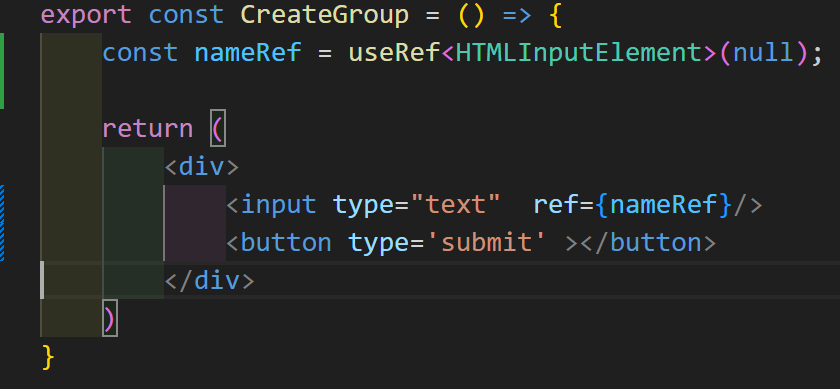Click the opening '<div>' tag
This screenshot has height=389, width=840.
[x=201, y=167]
